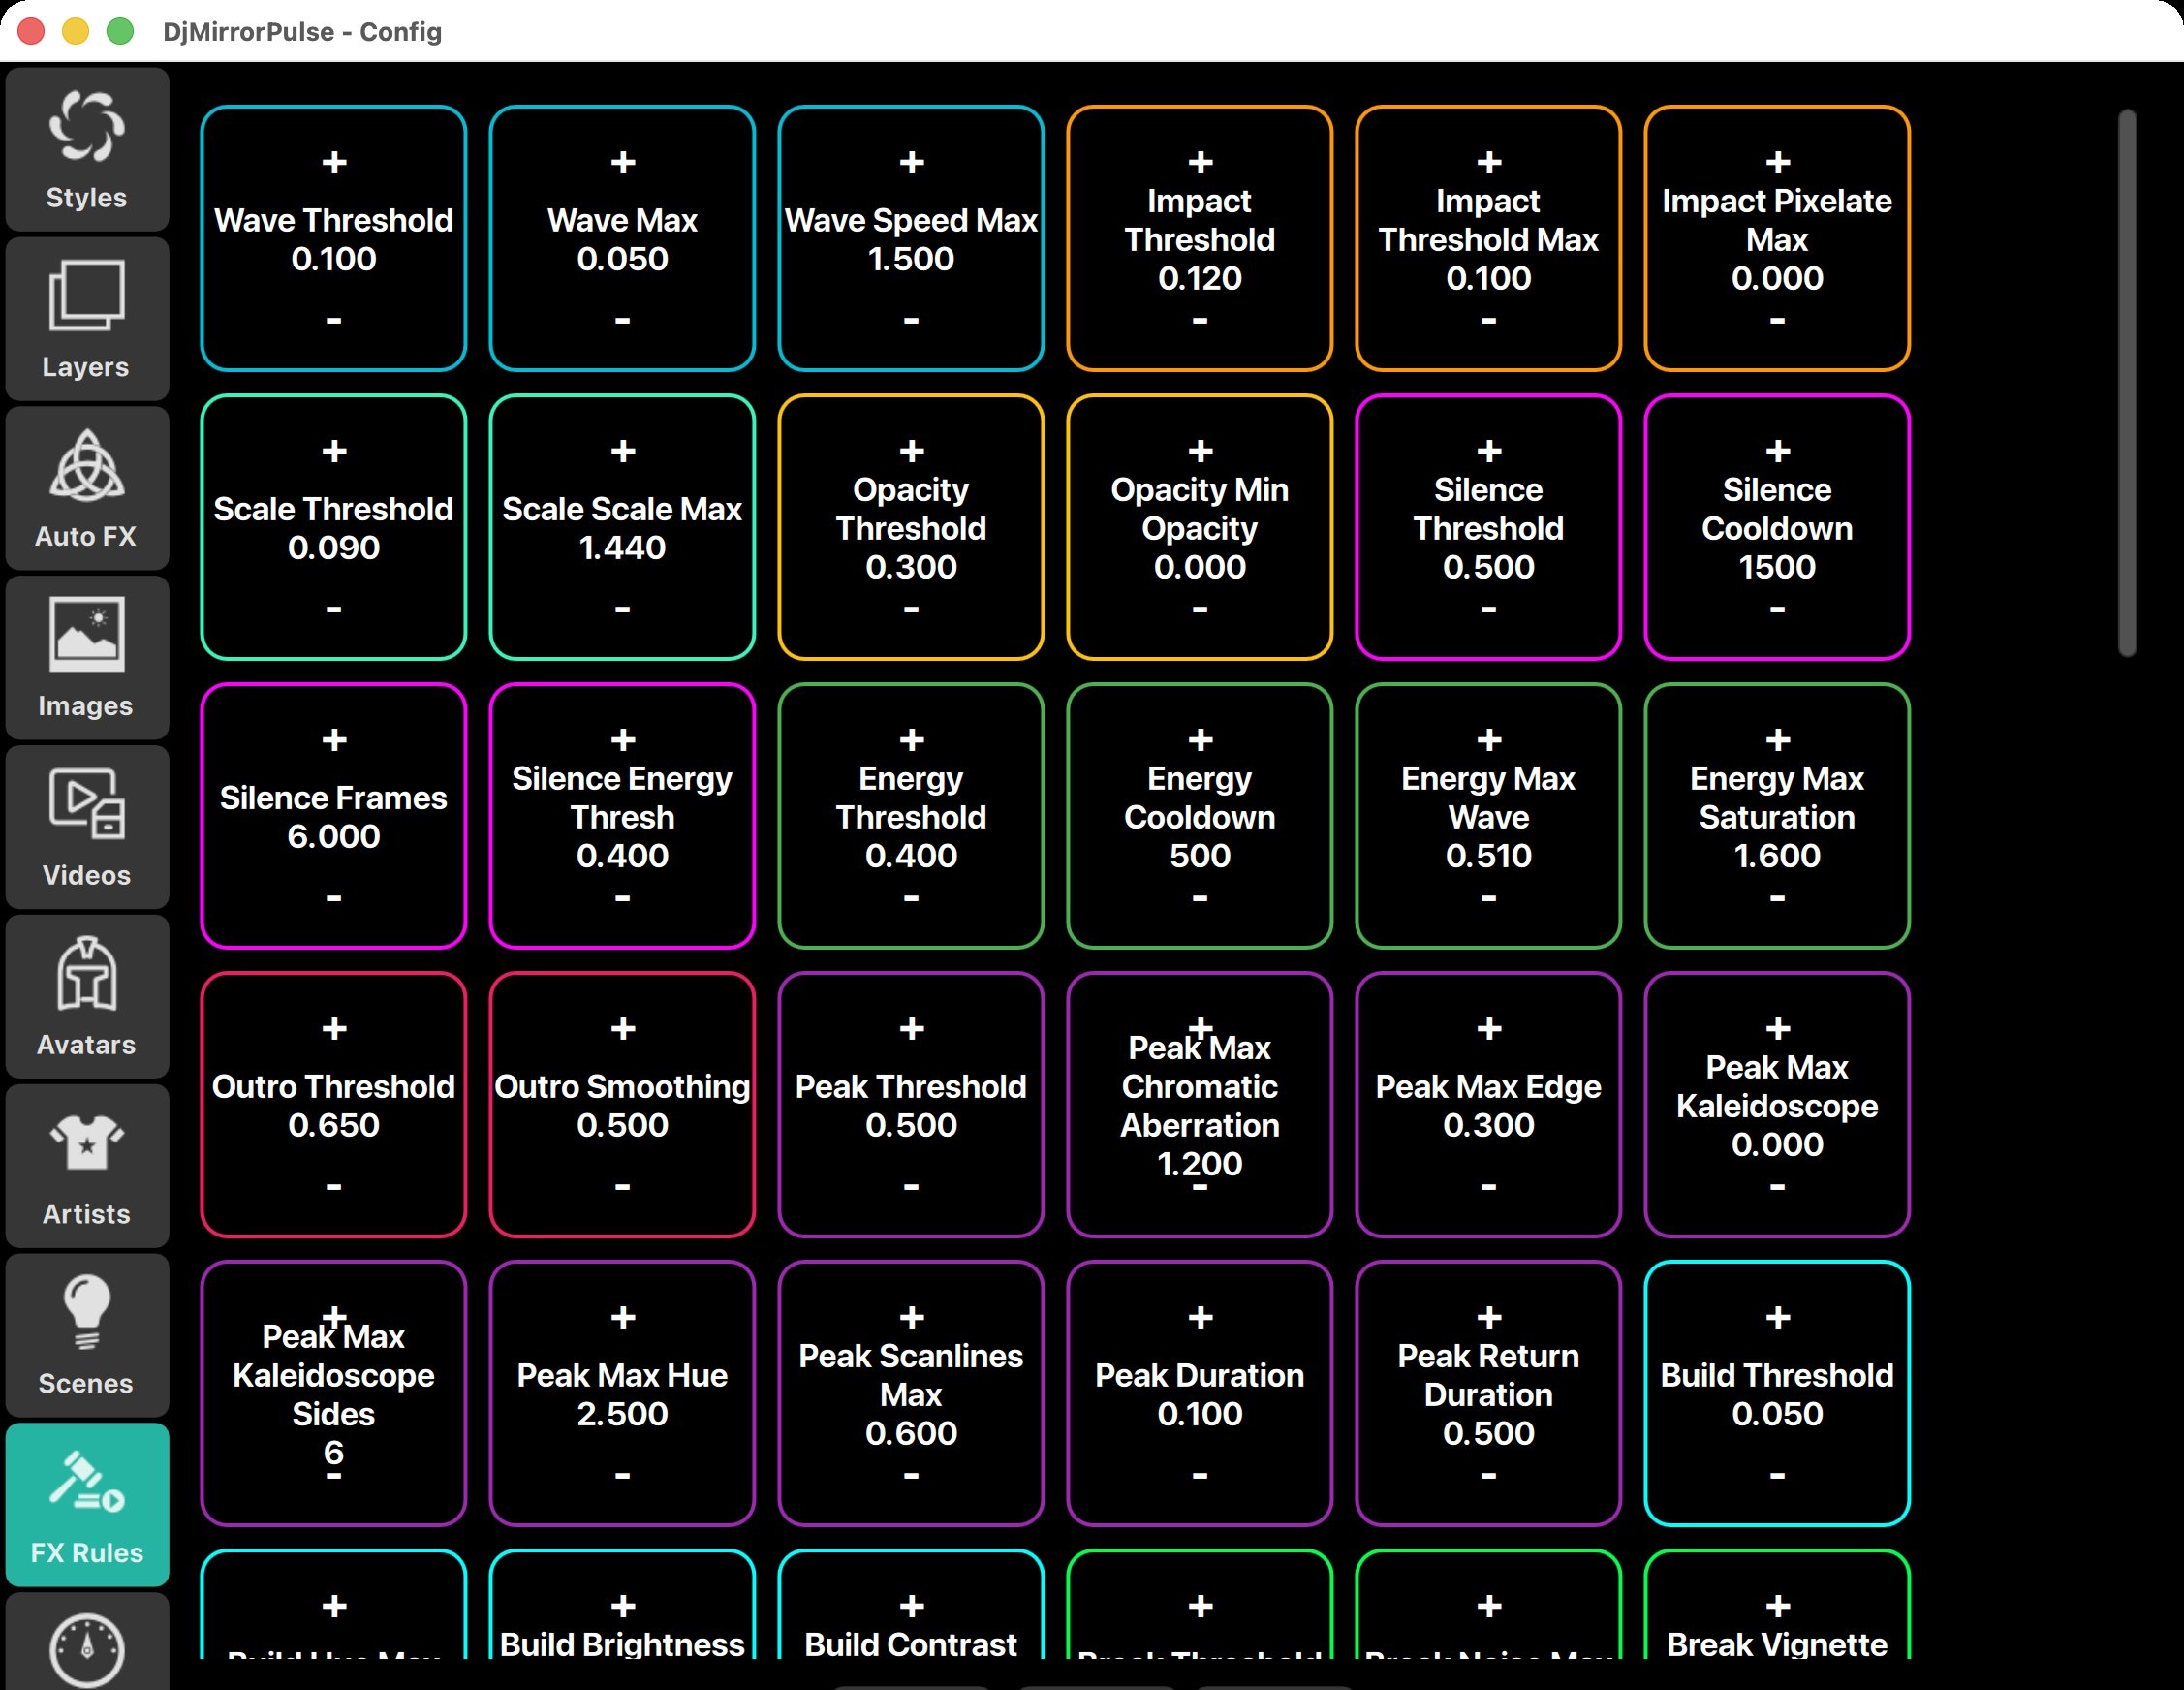Screen dimensions: 2184x1690
Task: Increase Peak Max Edge value
Action: tap(1489, 1029)
